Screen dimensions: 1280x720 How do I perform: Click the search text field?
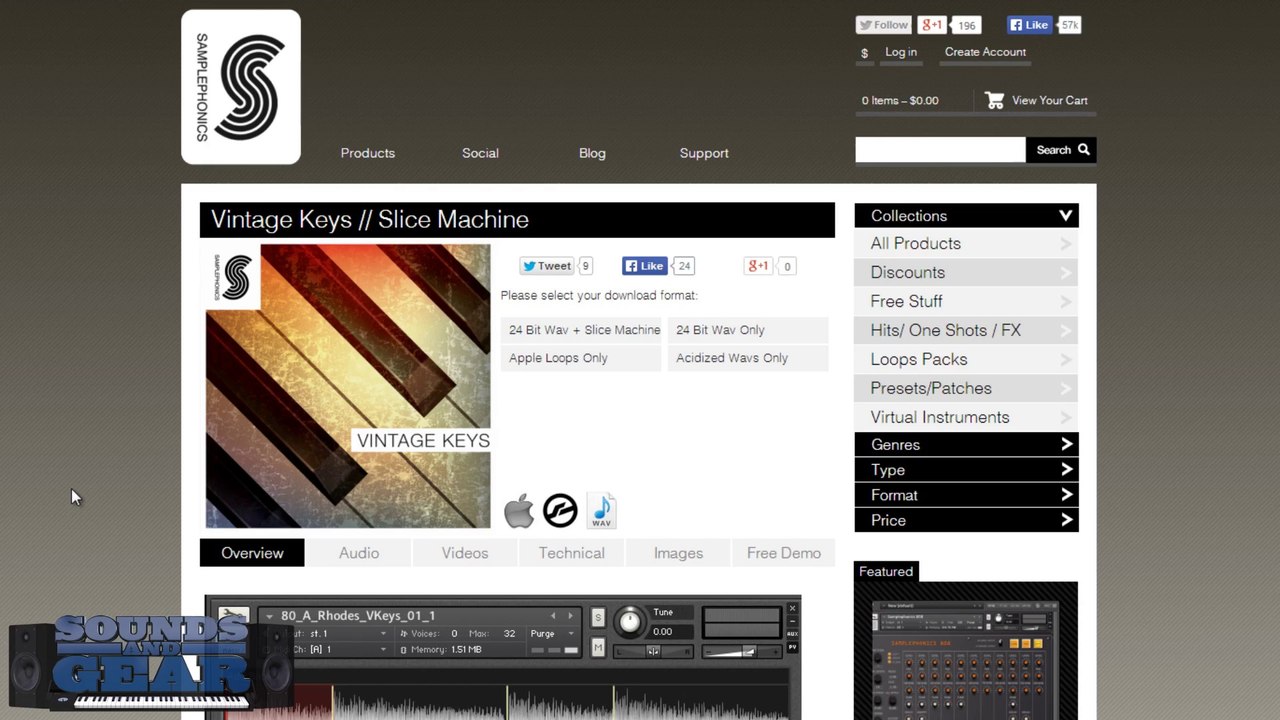click(x=940, y=150)
